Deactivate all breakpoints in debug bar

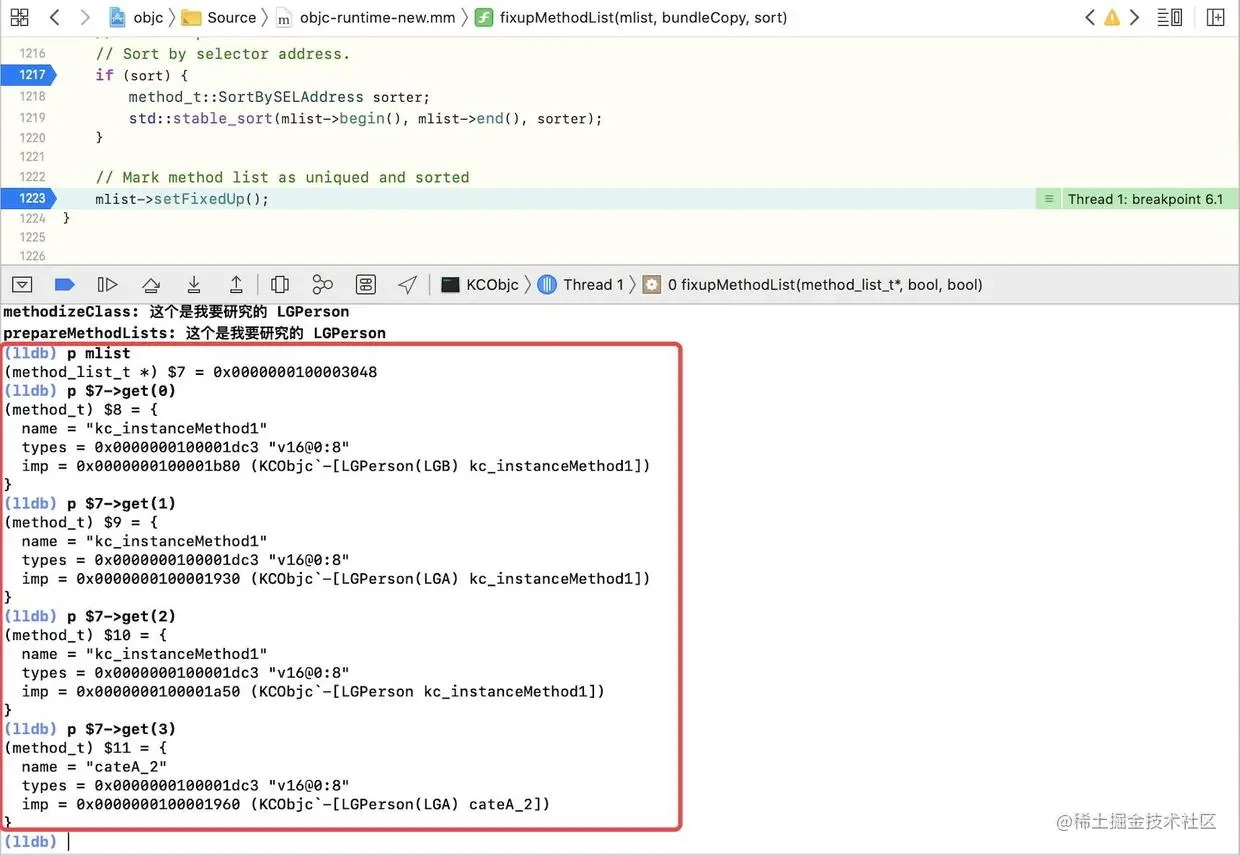[64, 285]
